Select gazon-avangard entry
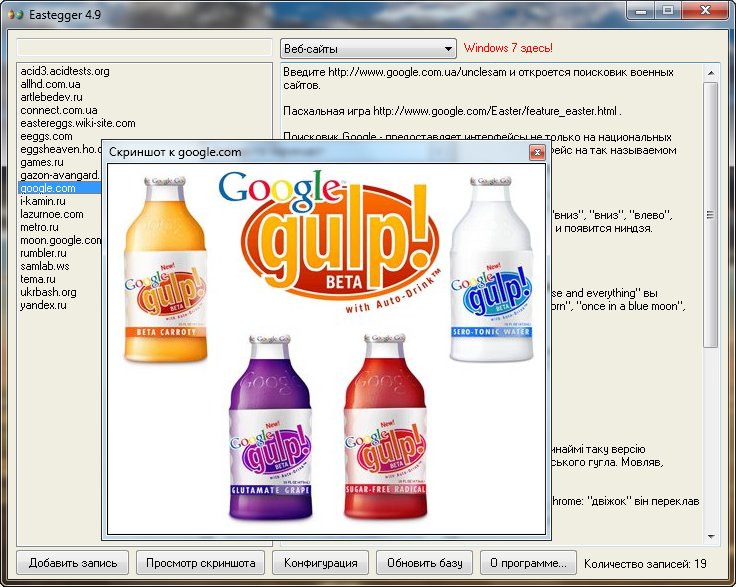This screenshot has width=736, height=587. coord(60,175)
